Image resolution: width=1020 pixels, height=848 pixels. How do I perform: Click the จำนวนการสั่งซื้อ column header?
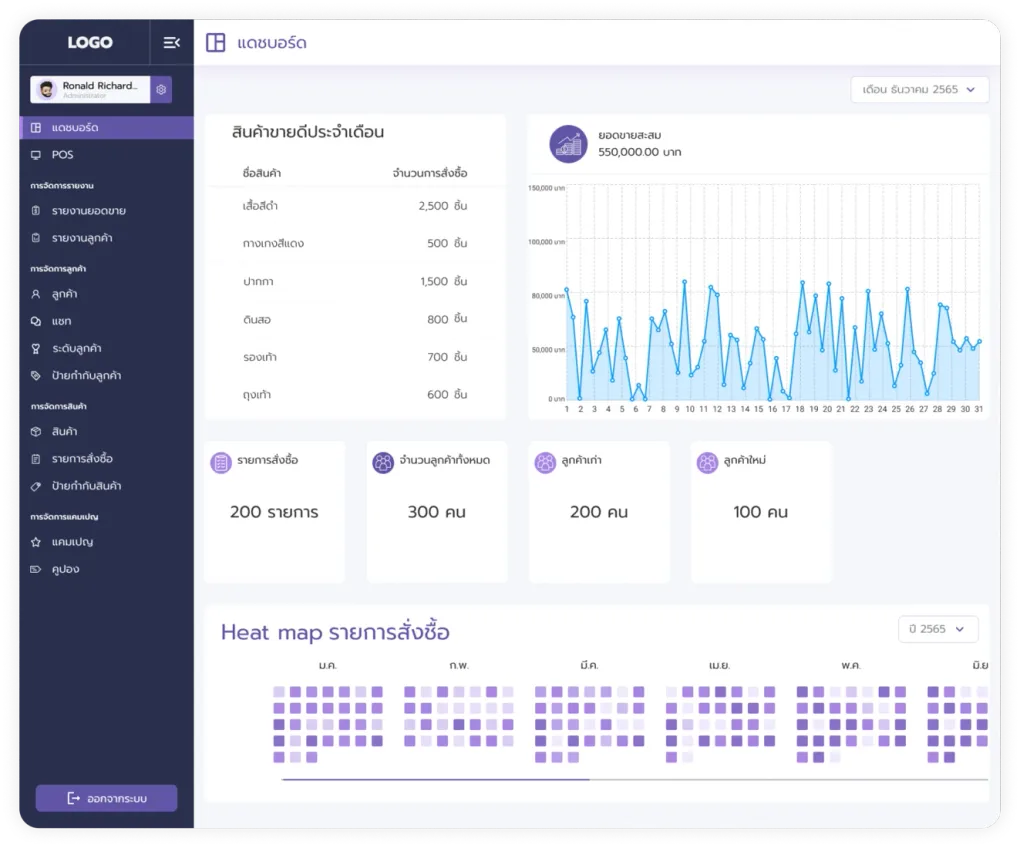click(x=430, y=173)
